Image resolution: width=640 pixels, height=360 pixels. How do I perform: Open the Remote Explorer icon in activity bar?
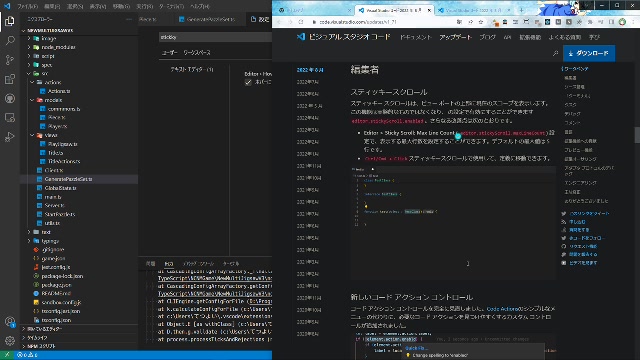pos(10,118)
